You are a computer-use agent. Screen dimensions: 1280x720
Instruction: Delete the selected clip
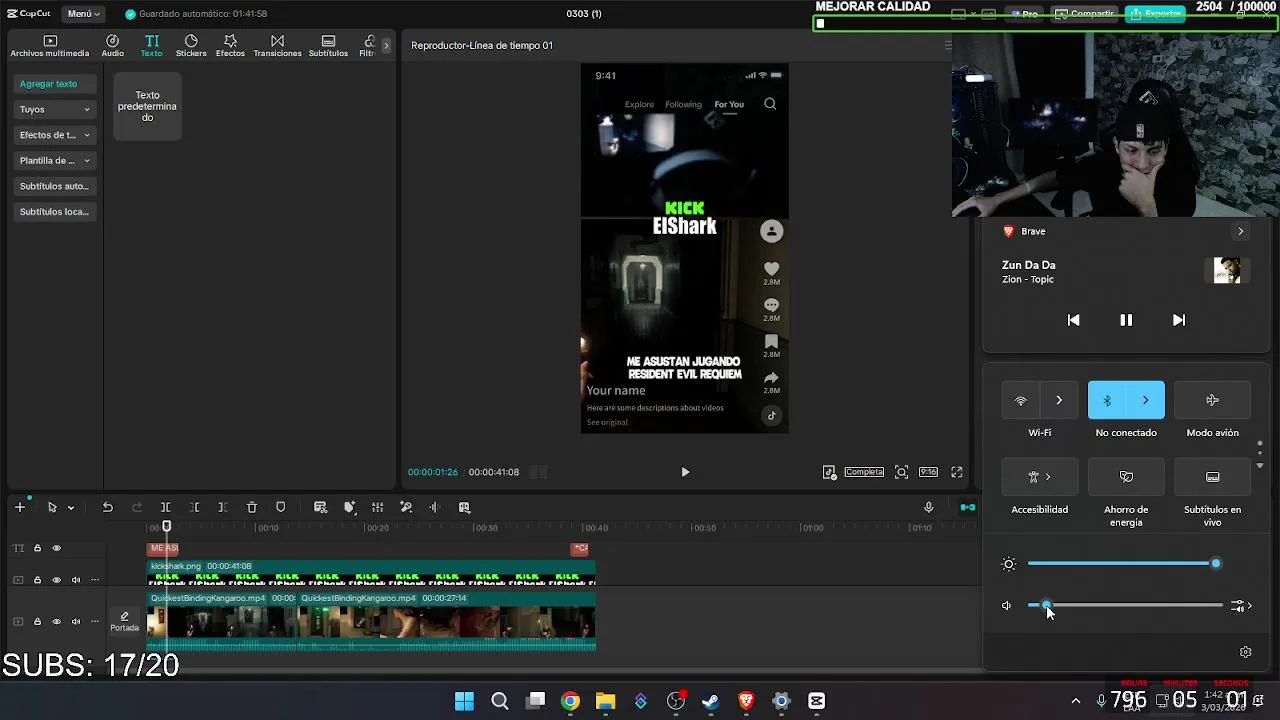click(252, 507)
